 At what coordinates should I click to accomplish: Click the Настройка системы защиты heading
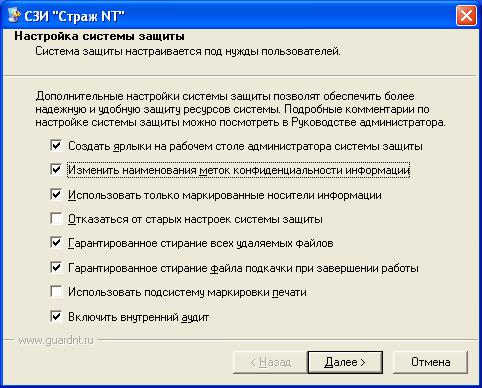point(99,36)
